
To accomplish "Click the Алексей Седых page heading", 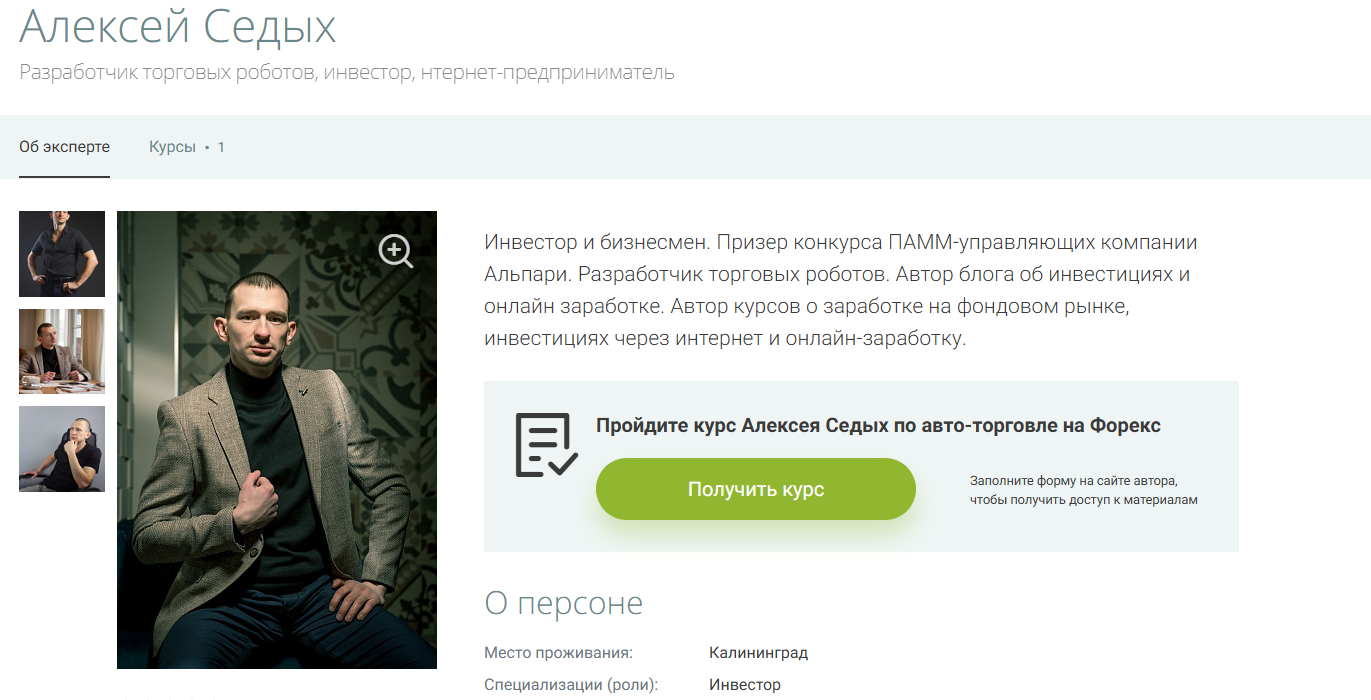I will tap(178, 27).
